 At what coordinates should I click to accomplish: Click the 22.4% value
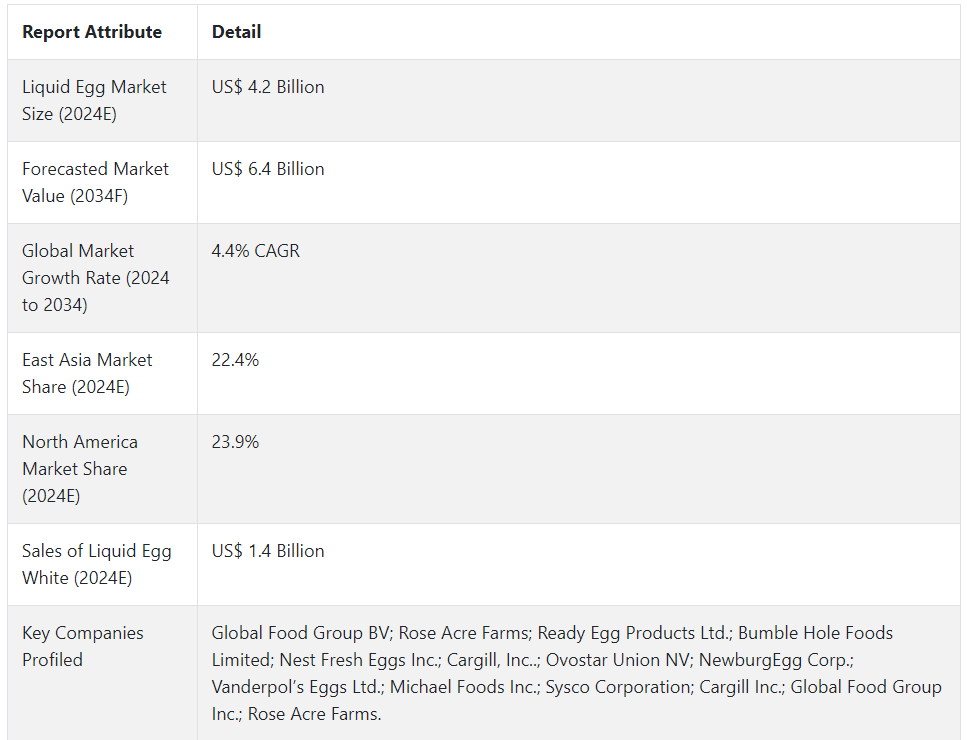pyautogui.click(x=235, y=360)
